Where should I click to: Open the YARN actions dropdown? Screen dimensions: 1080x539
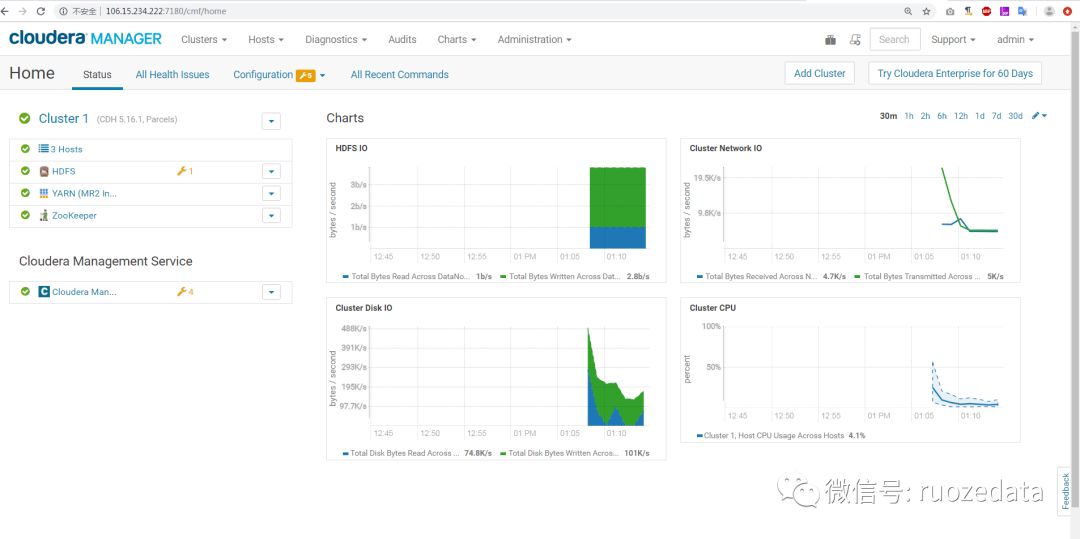point(271,193)
